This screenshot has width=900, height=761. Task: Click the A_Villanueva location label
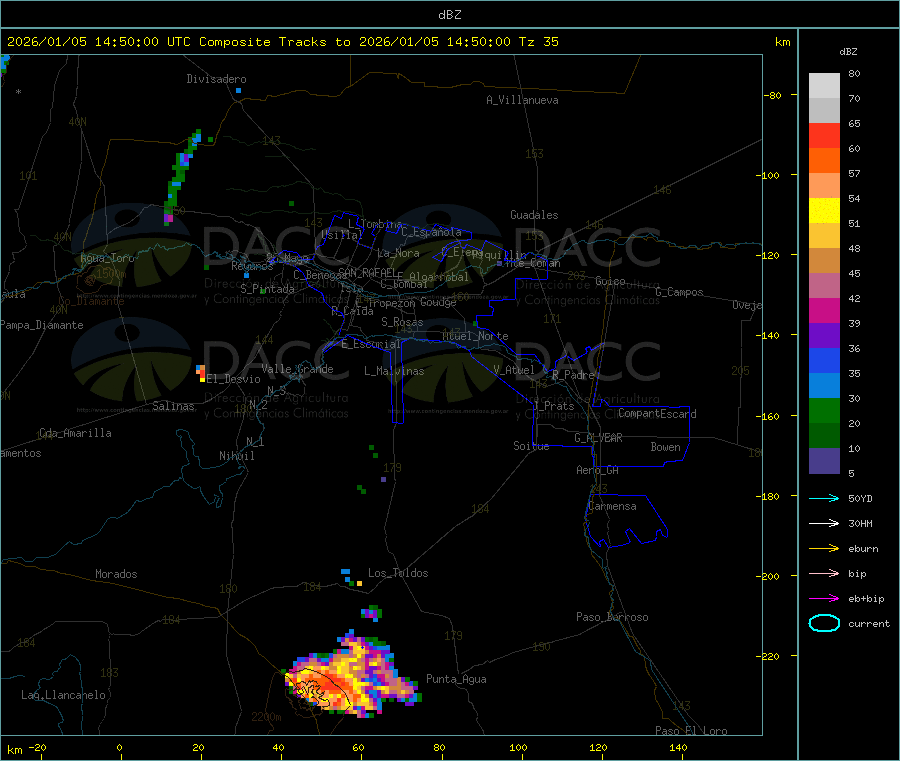click(x=522, y=100)
